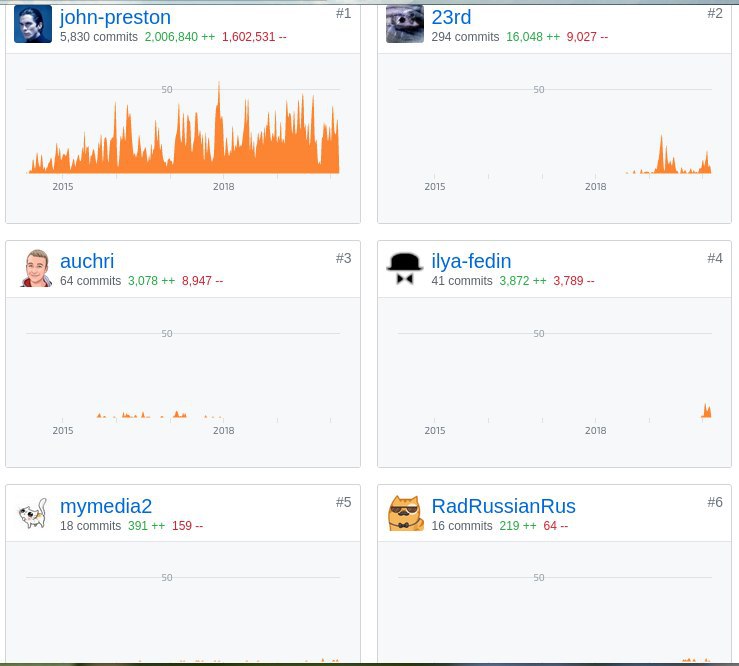Open RadRussianRus's orange cat avatar
Viewport: 739px width, 666px height.
[x=405, y=513]
